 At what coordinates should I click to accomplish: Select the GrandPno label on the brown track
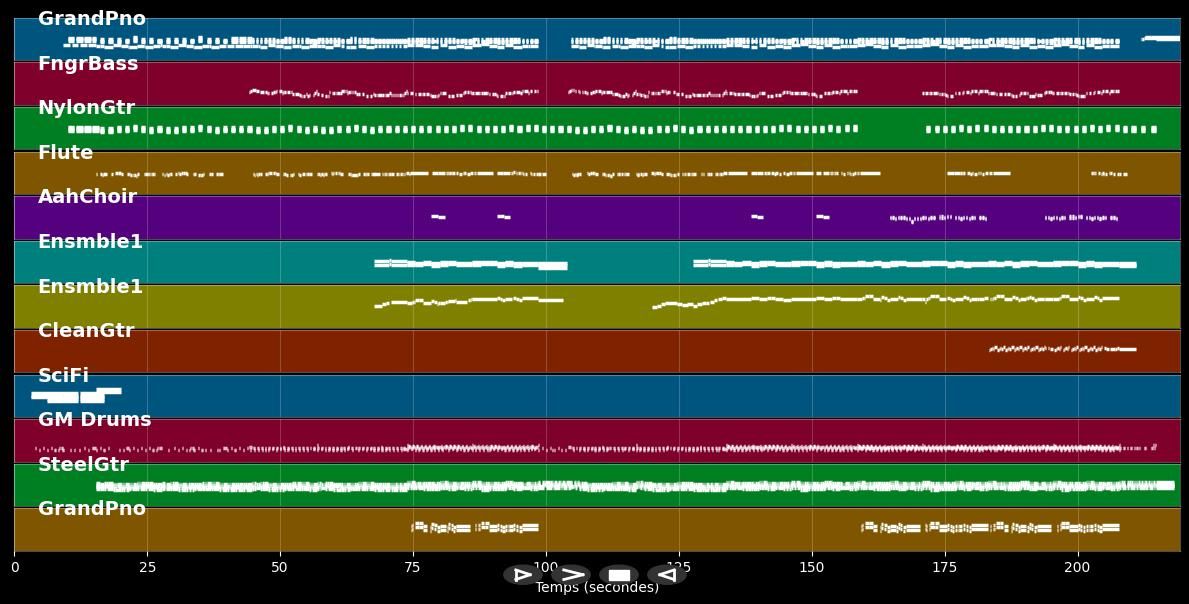92,509
